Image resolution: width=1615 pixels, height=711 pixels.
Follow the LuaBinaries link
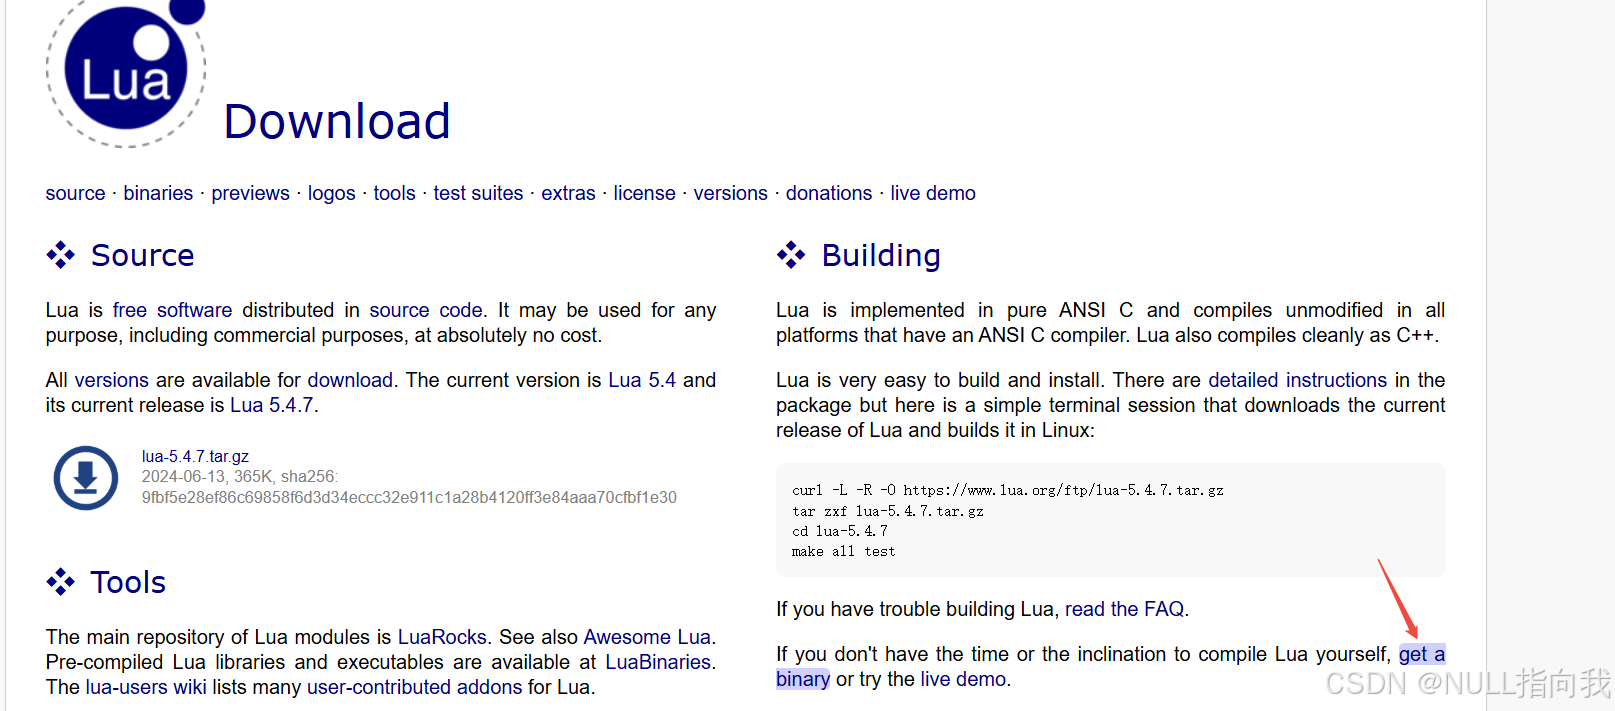tap(658, 662)
